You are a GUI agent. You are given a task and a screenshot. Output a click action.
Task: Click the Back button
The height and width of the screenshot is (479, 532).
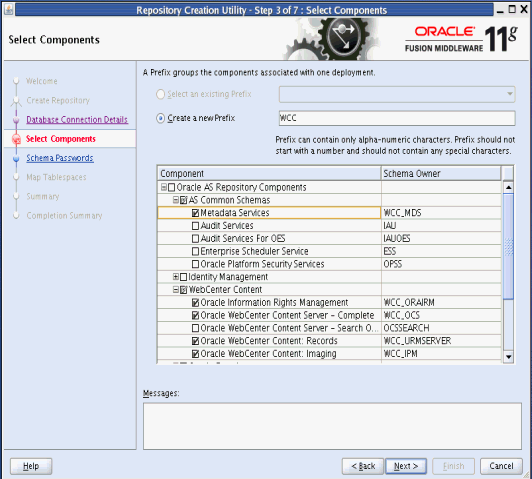click(363, 466)
